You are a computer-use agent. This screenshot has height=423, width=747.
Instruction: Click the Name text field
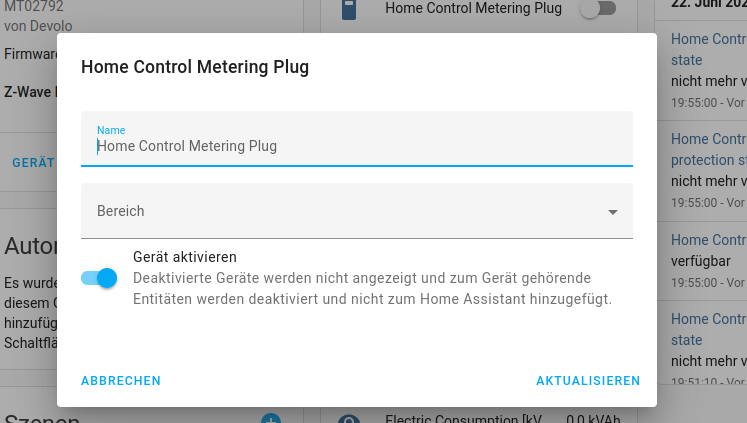[x=356, y=146]
